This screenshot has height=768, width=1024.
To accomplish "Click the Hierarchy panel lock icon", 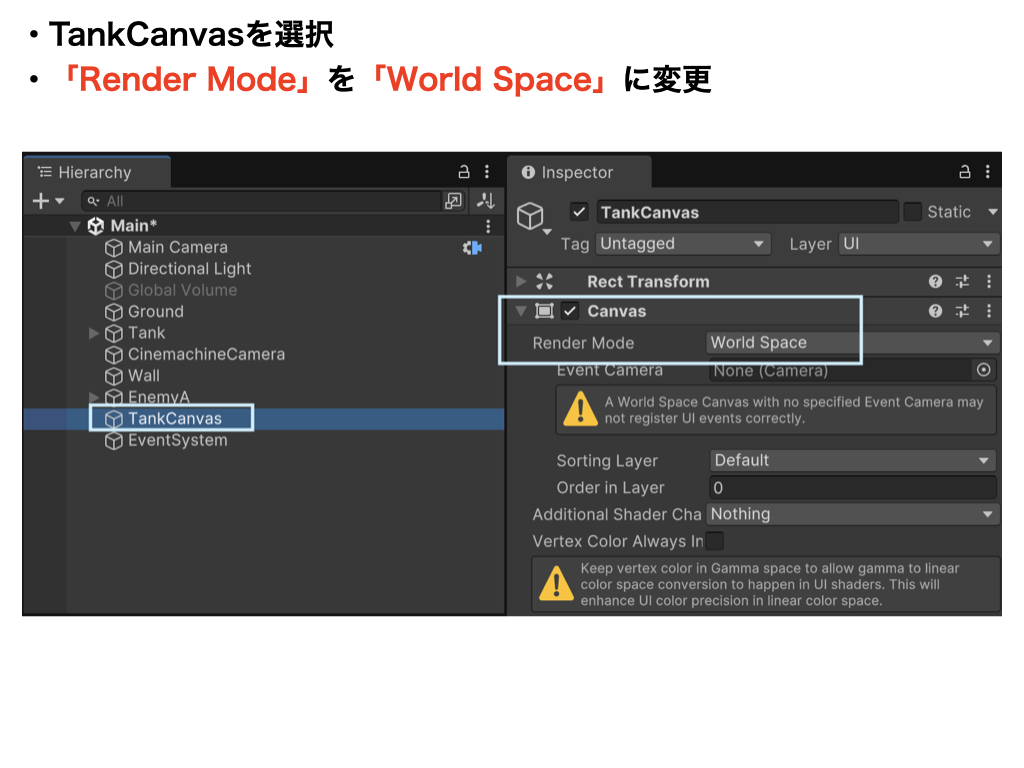I will coord(463,172).
